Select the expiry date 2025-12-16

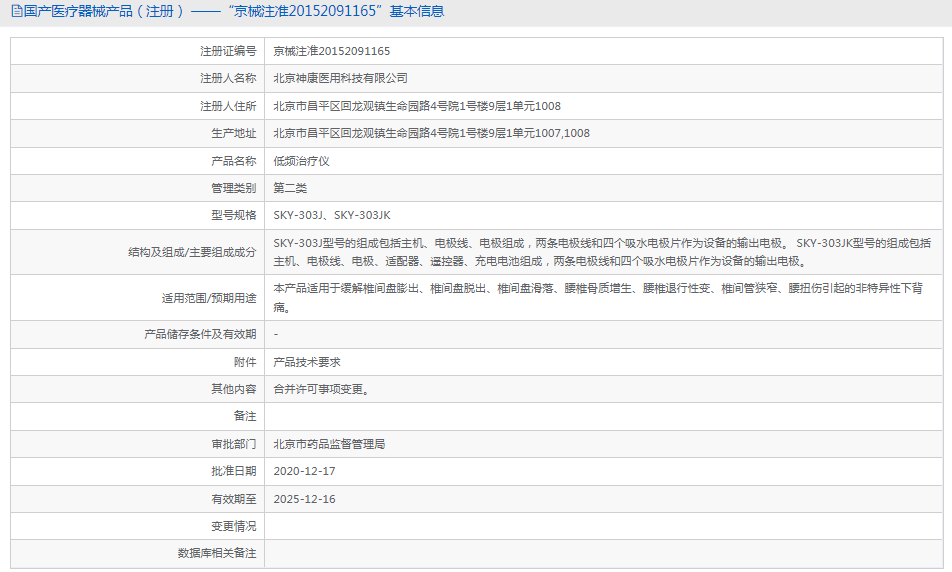pos(304,499)
